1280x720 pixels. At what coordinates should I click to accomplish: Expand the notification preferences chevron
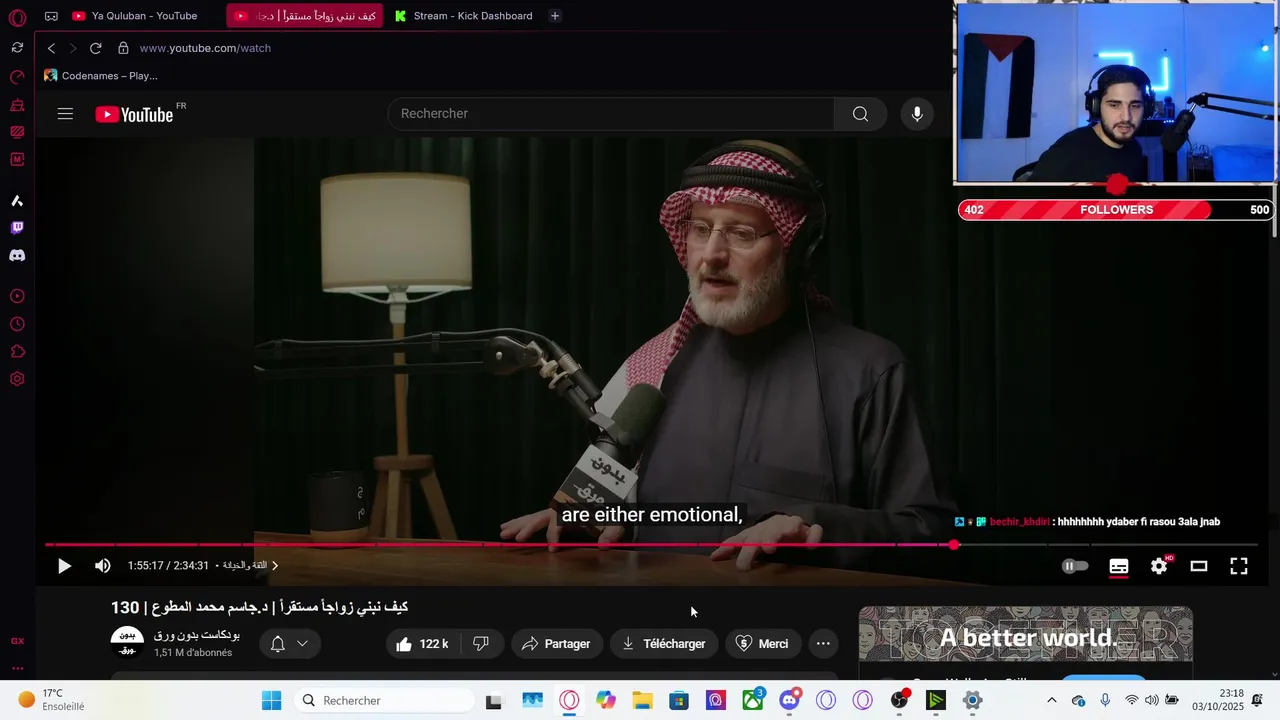(302, 644)
